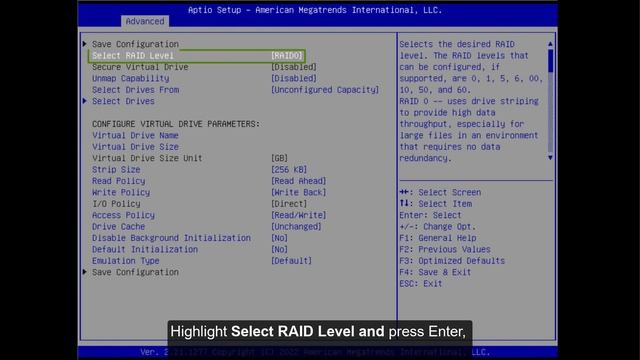Viewport: 640px width, 360px height.
Task: Select Virtual Drive Size Unit row
Action: pos(147,158)
